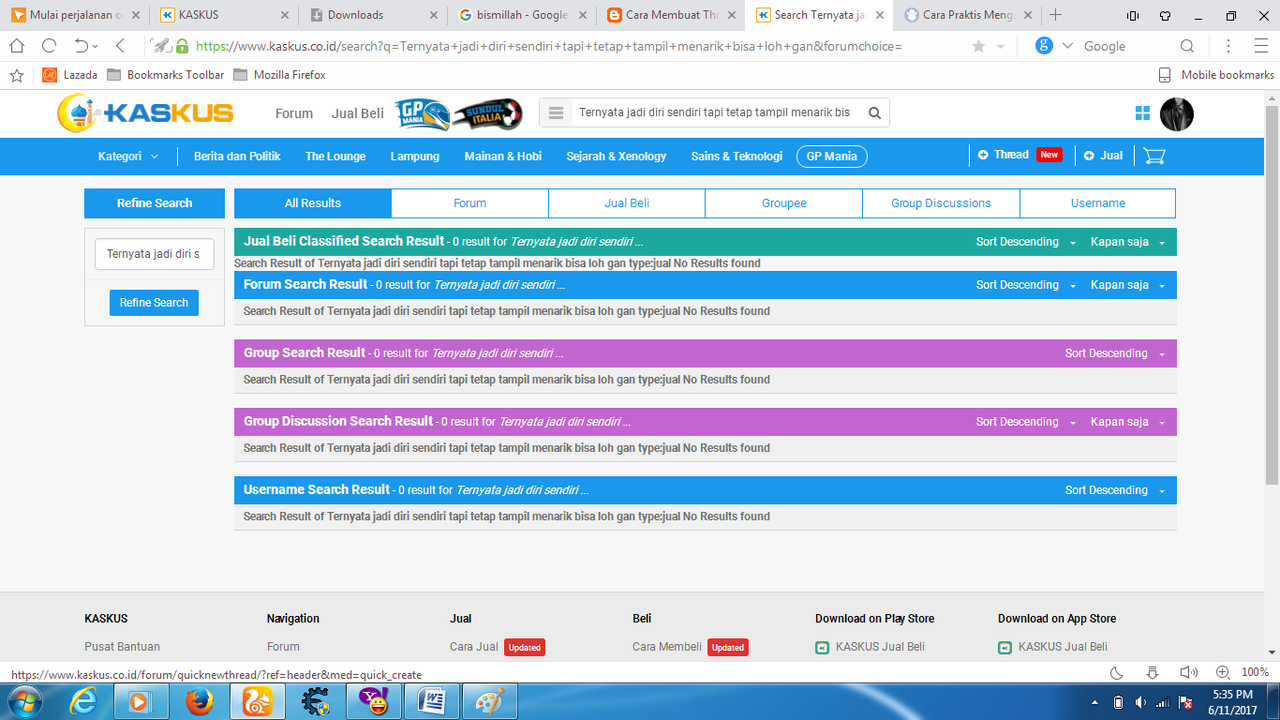Open the Windows Start menu
1280x720 pixels.
(23, 702)
